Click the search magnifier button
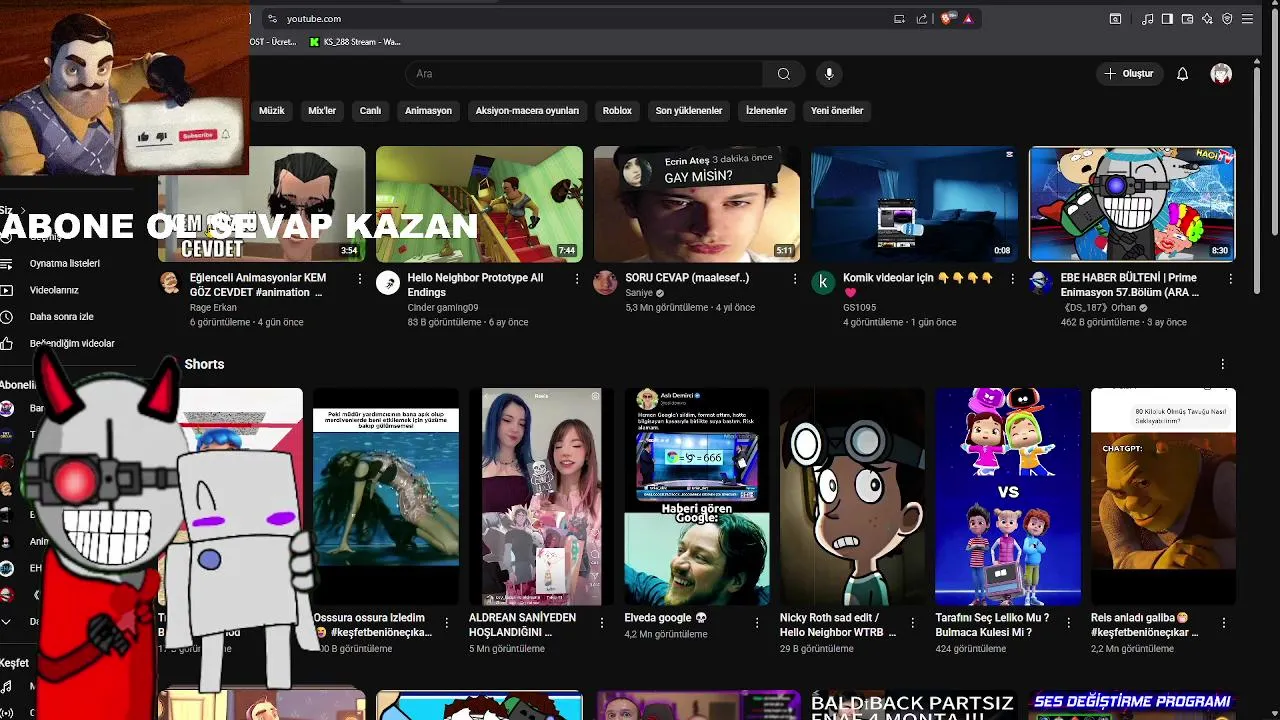1280x720 pixels. point(784,74)
